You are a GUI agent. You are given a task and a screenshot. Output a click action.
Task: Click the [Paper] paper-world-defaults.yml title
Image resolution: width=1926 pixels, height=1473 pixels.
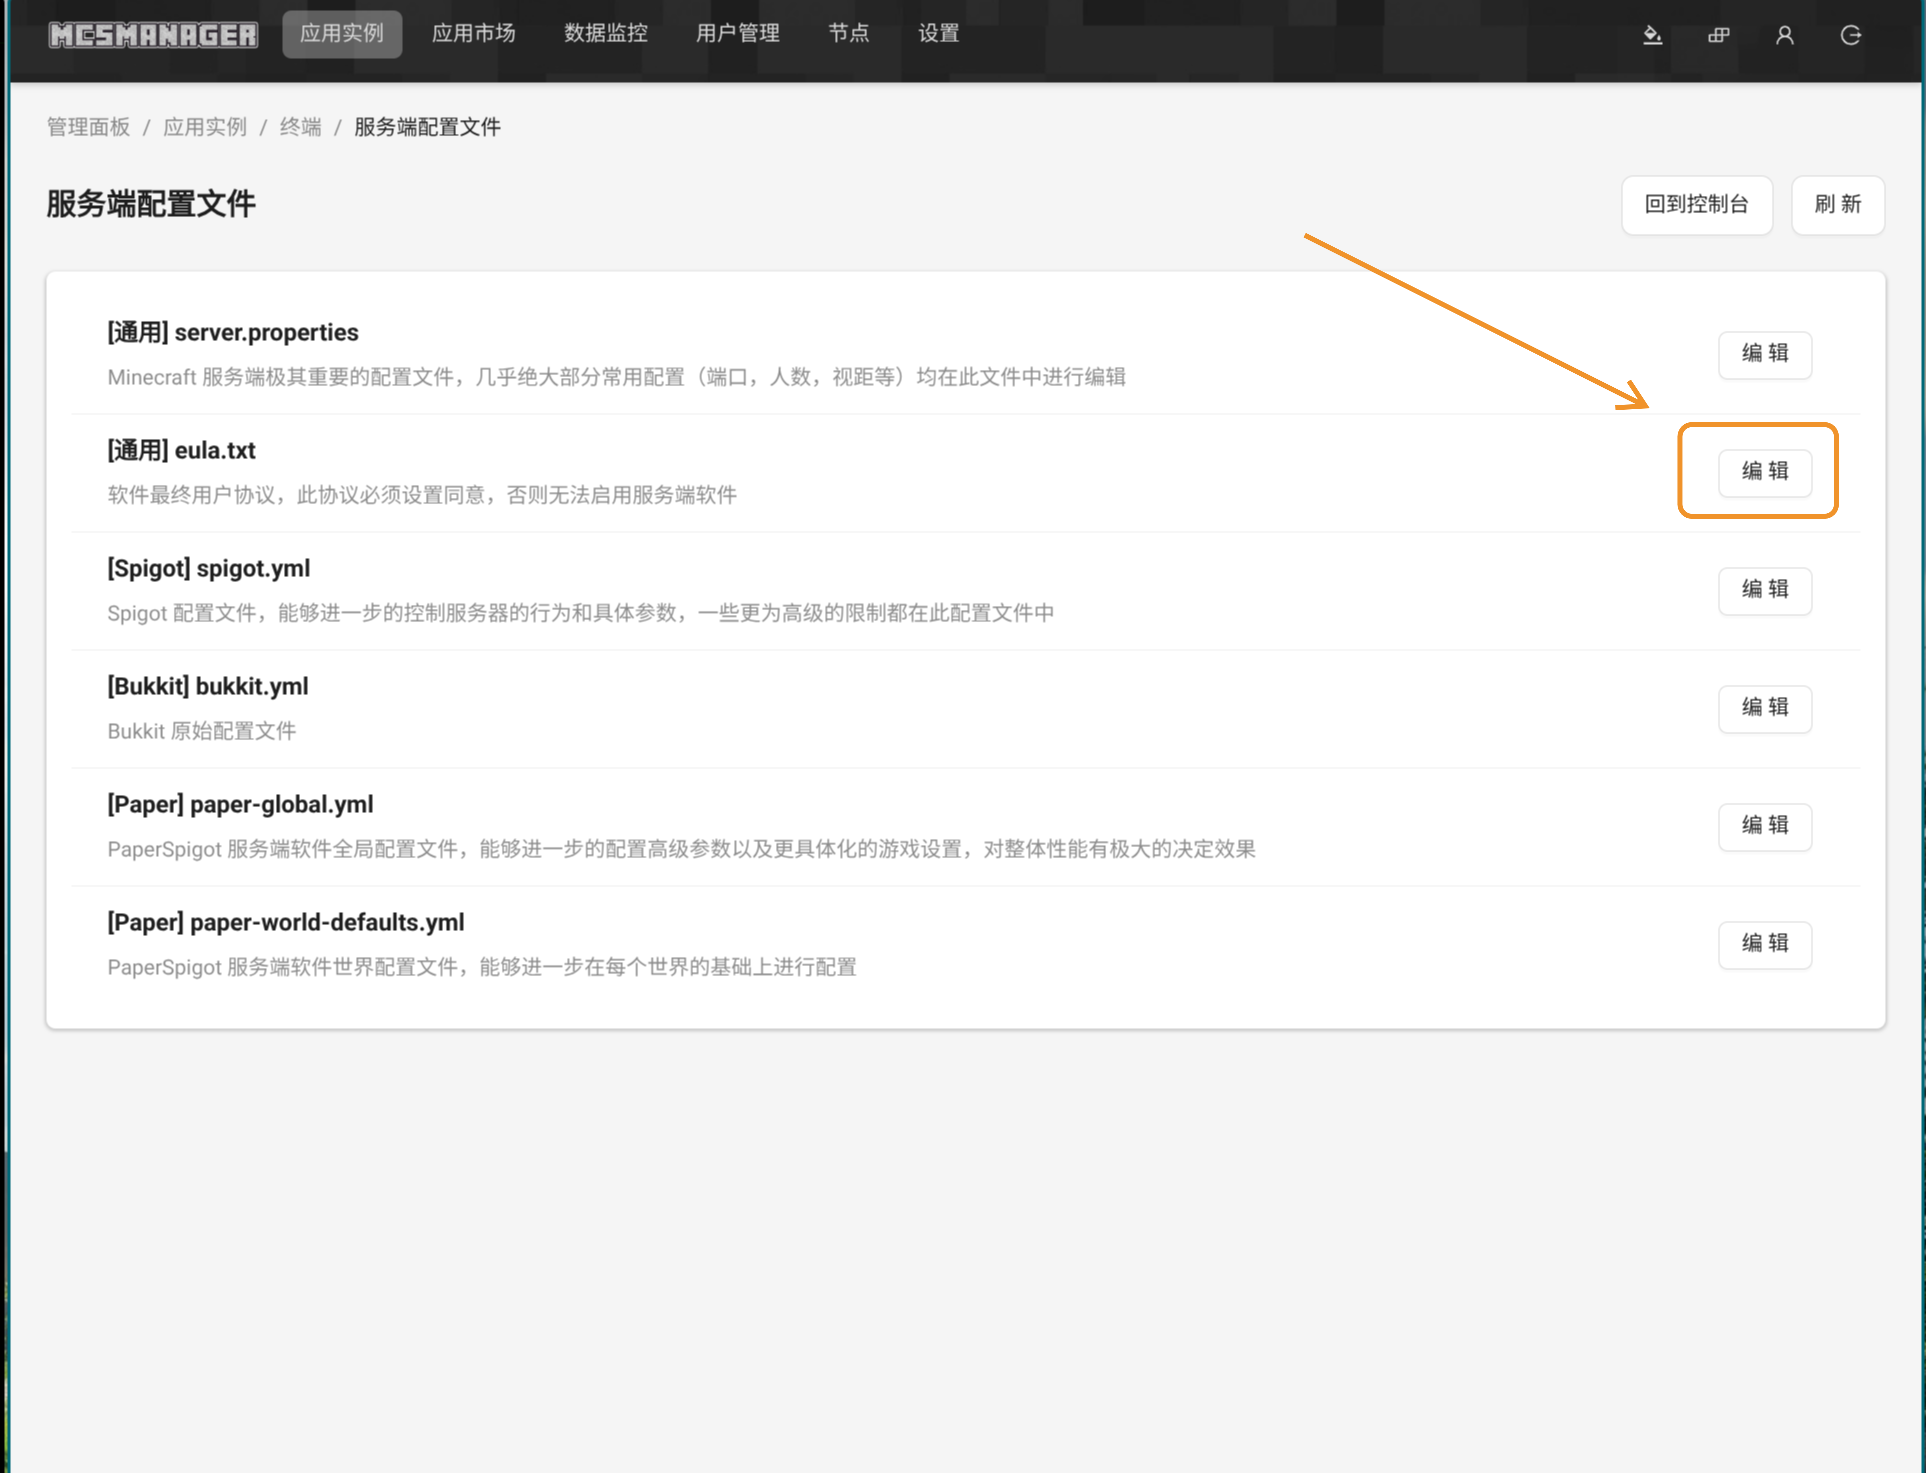tap(286, 922)
